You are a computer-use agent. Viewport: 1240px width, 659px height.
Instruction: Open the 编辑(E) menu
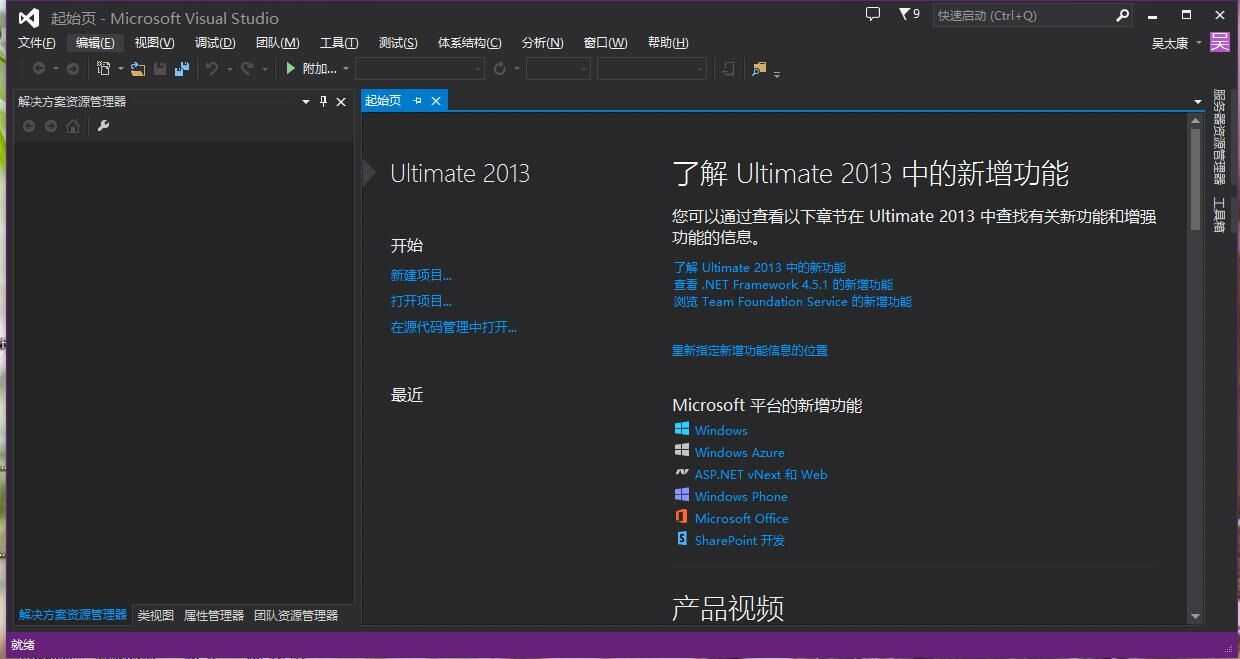click(x=95, y=43)
